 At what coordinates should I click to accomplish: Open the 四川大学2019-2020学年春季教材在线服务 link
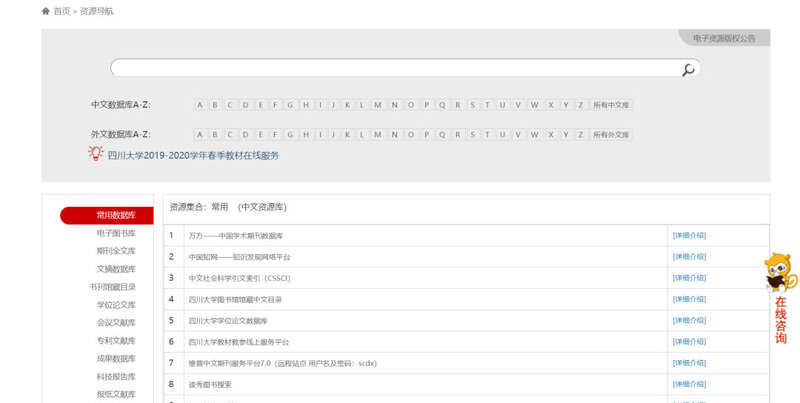pyautogui.click(x=193, y=156)
